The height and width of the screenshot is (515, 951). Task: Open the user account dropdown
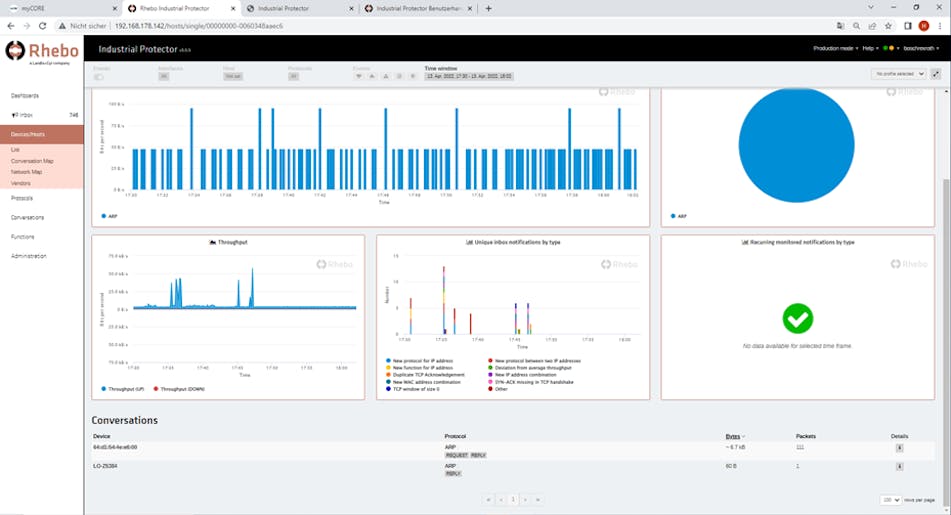point(921,49)
